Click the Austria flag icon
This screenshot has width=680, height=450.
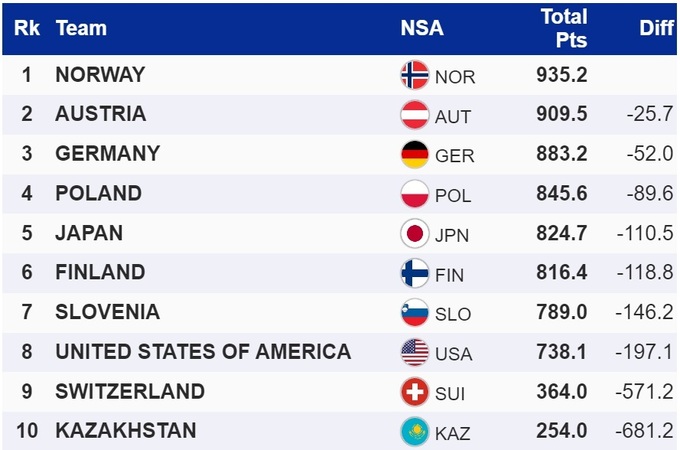click(x=414, y=115)
